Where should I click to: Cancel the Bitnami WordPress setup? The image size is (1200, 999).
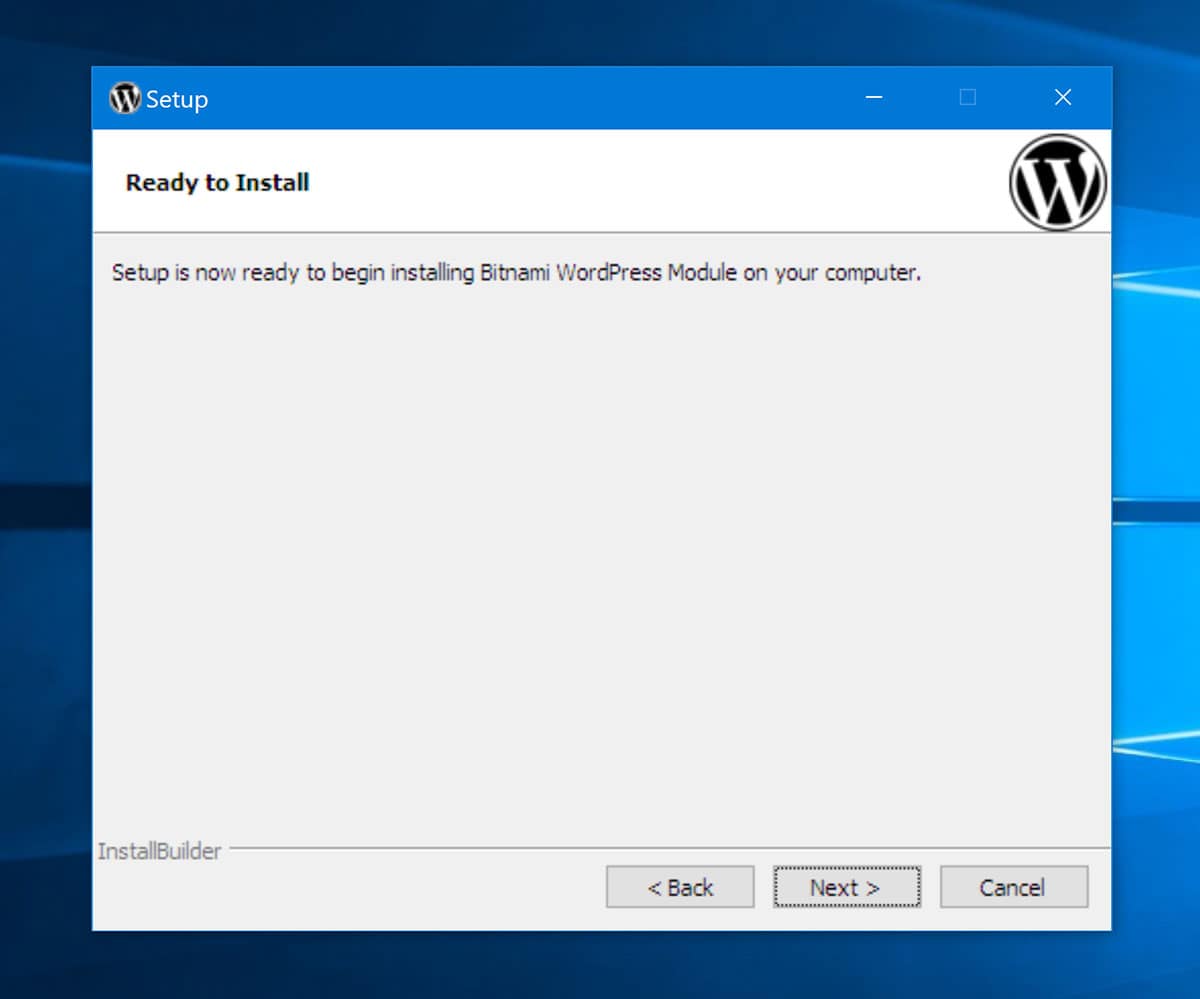pos(1013,887)
